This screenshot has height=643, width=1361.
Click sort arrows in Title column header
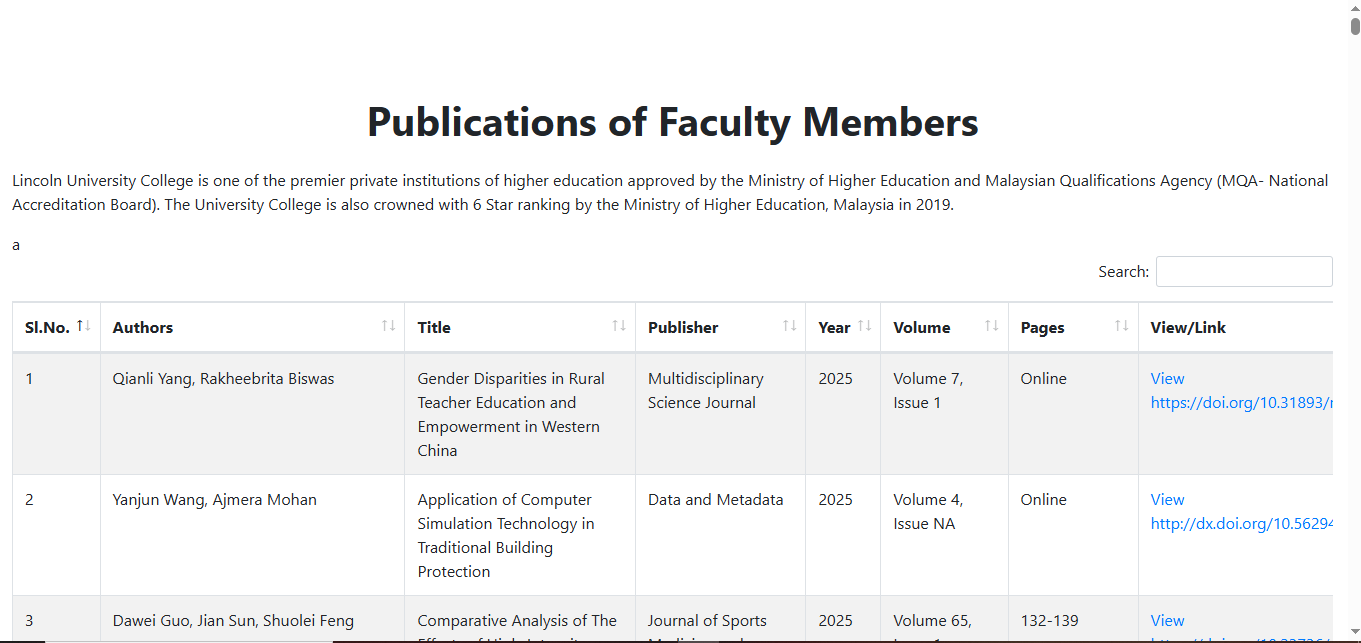pyautogui.click(x=619, y=326)
